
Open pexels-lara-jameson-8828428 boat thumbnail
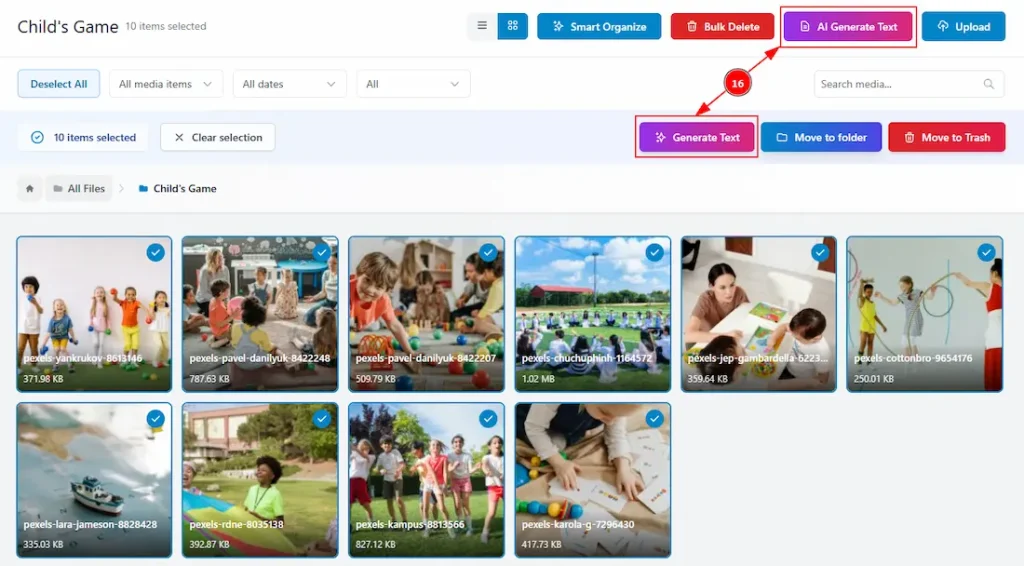pyautogui.click(x=94, y=480)
